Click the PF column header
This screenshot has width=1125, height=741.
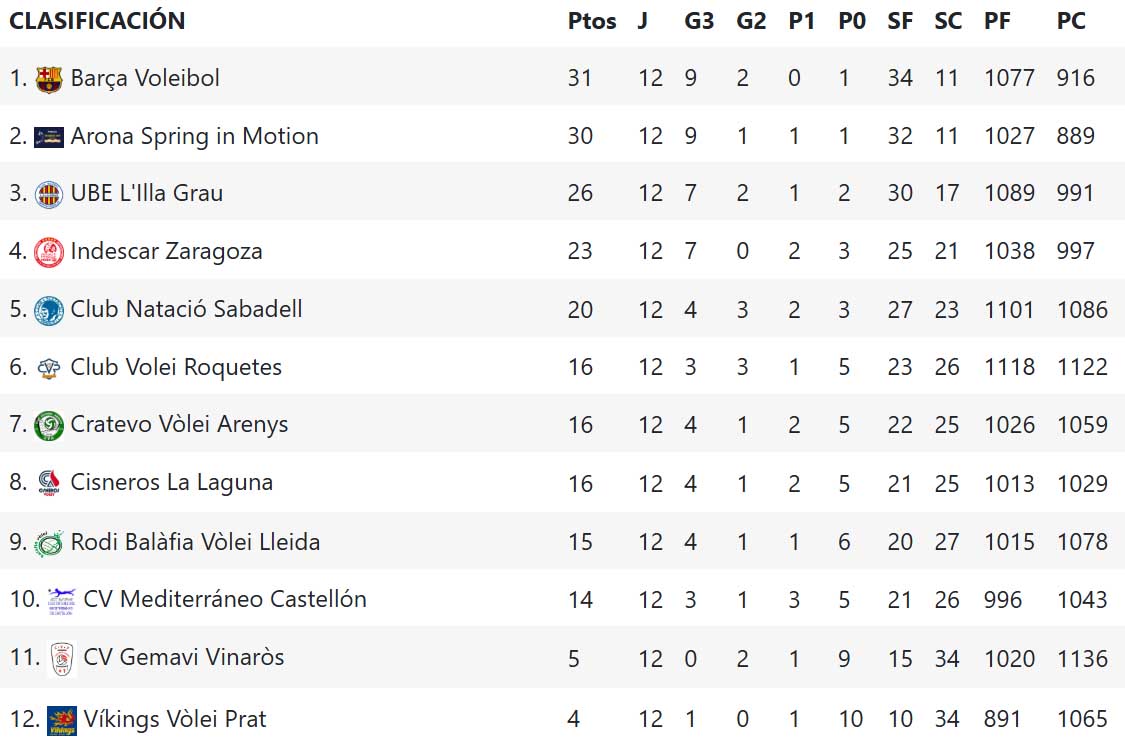pyautogui.click(x=997, y=21)
